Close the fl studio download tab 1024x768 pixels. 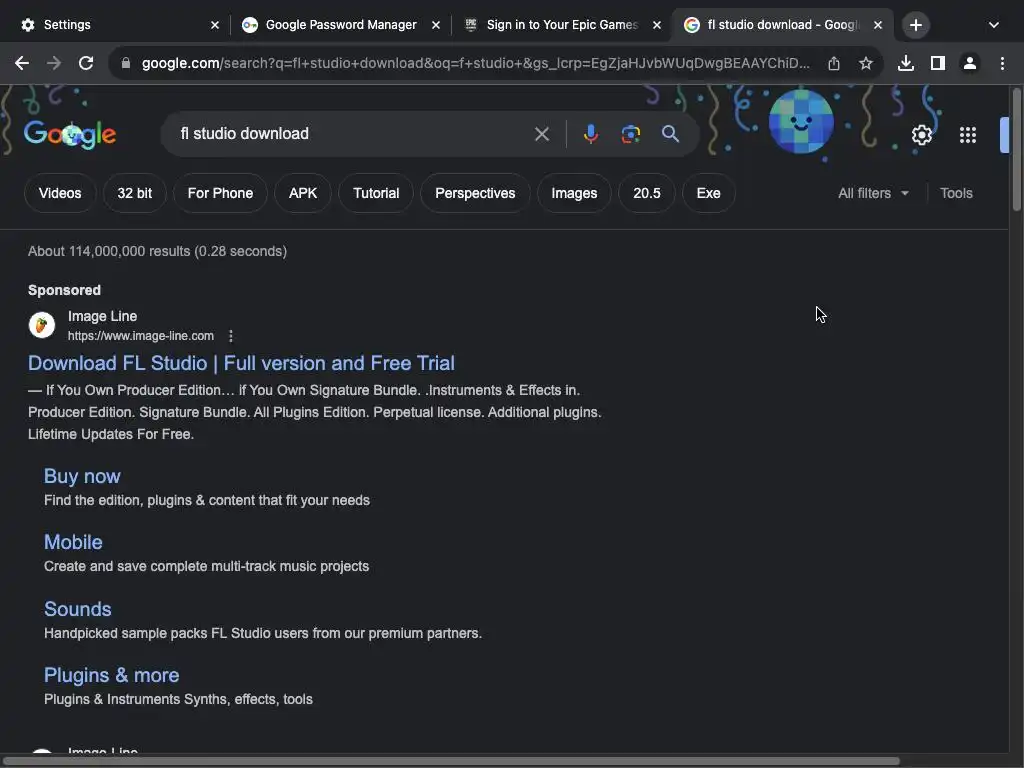pyautogui.click(x=878, y=25)
